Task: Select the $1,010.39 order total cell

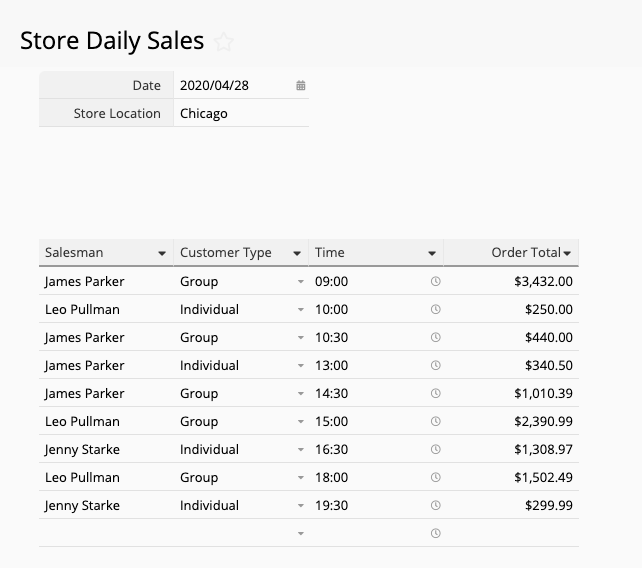Action: pyautogui.click(x=511, y=393)
